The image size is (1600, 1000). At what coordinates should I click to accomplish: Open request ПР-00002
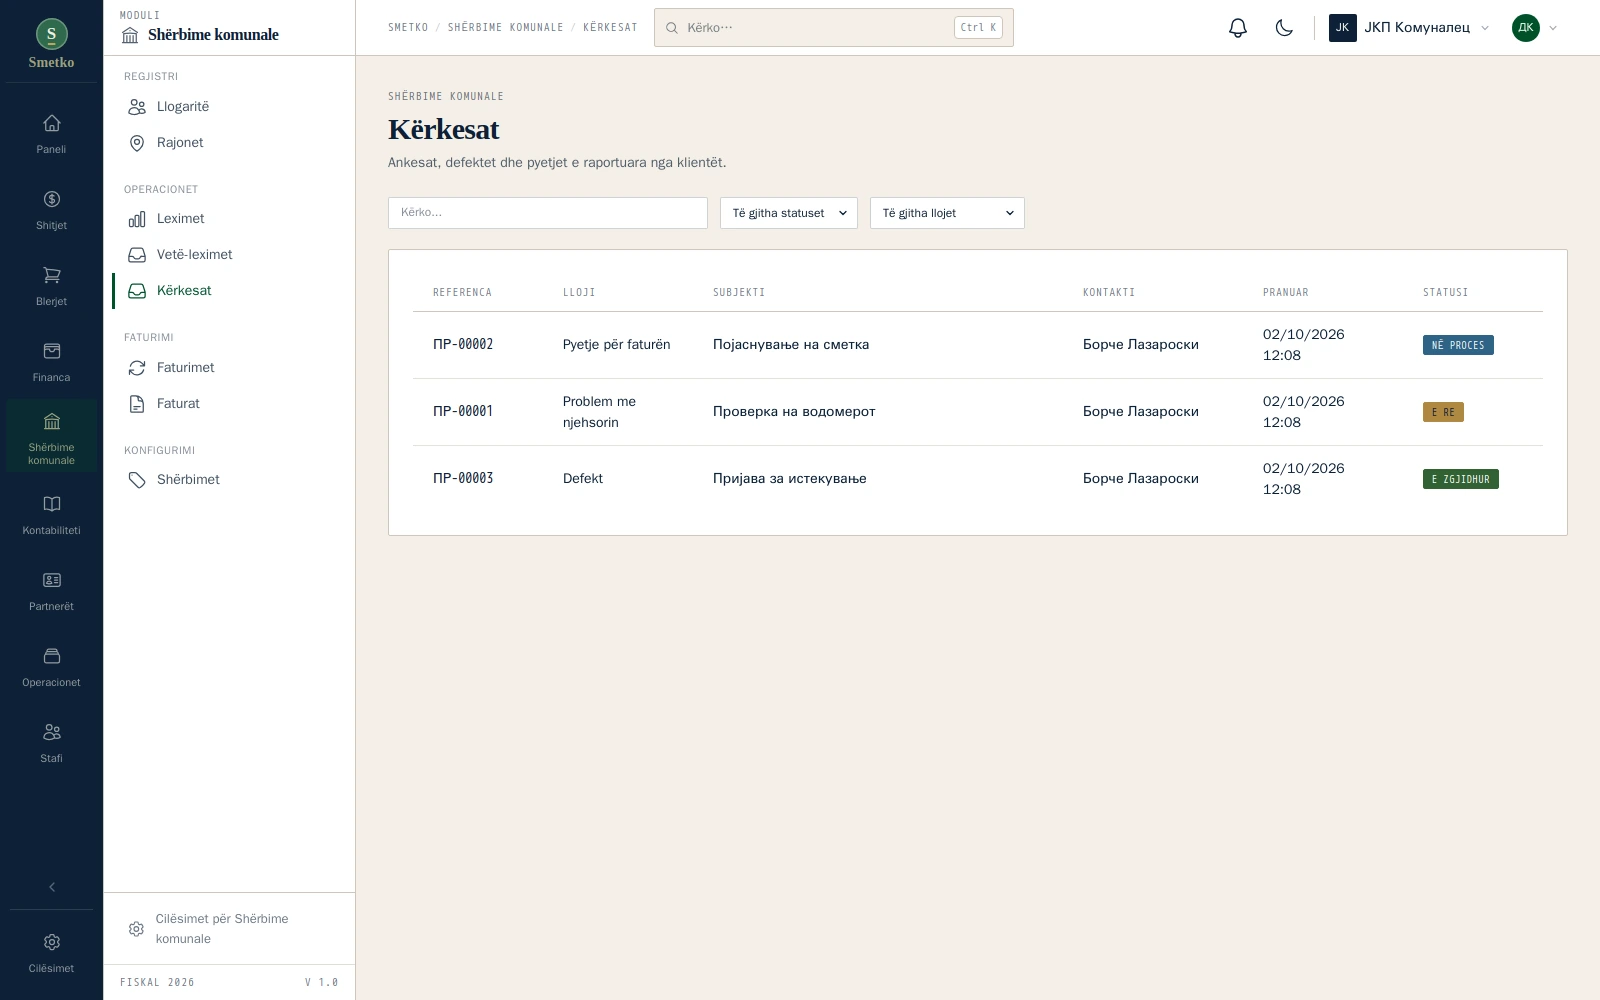pos(978,345)
